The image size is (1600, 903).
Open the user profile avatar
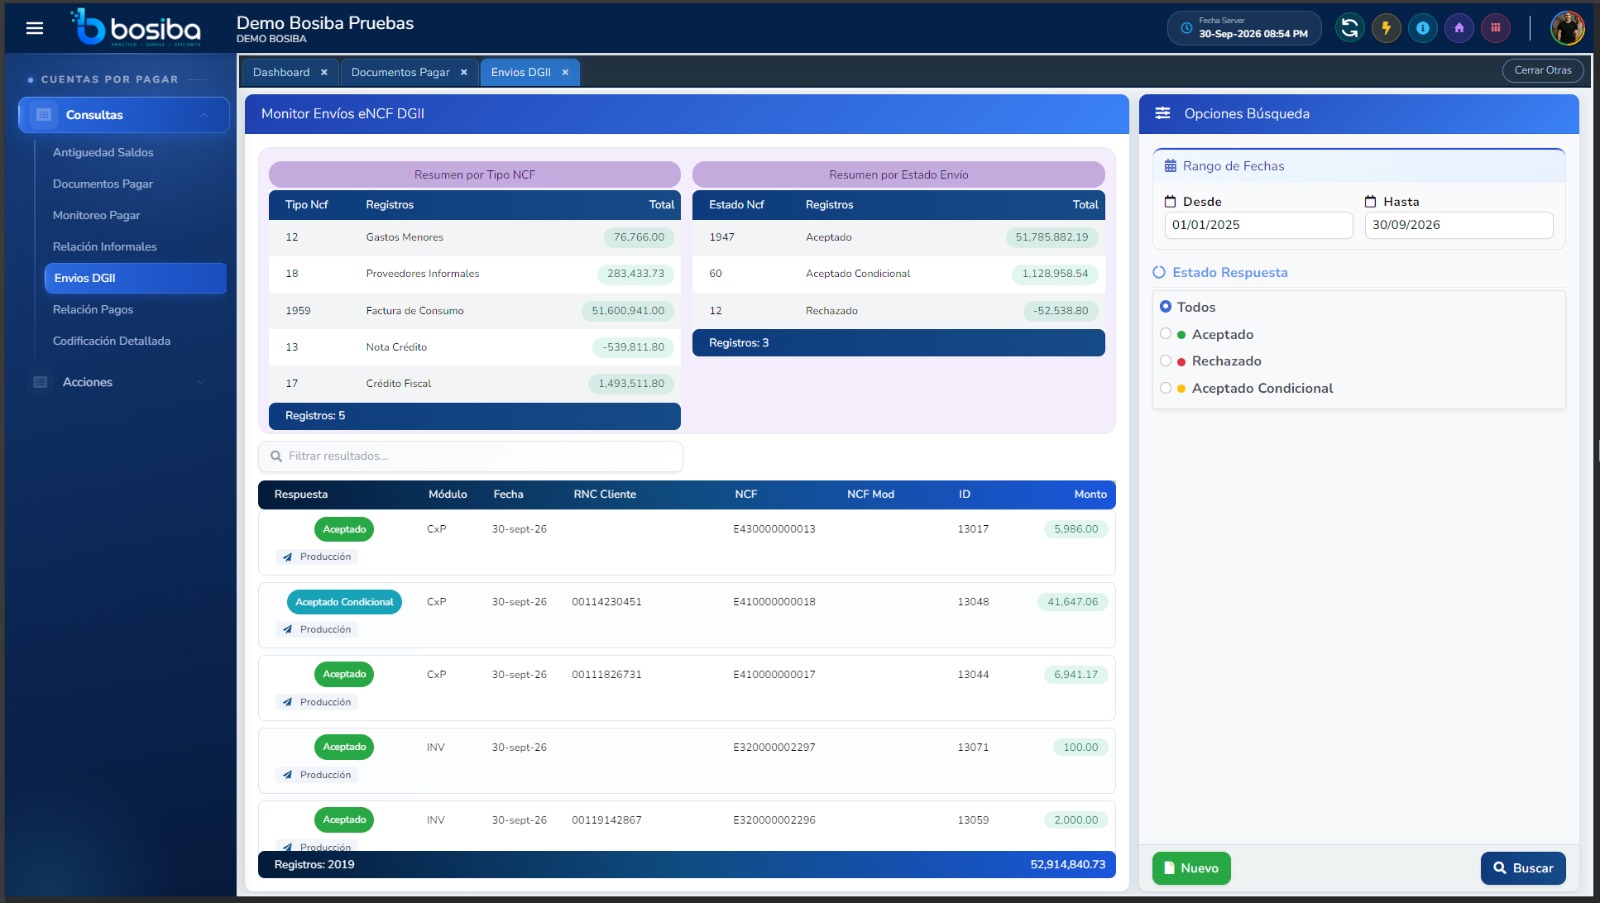(1567, 28)
